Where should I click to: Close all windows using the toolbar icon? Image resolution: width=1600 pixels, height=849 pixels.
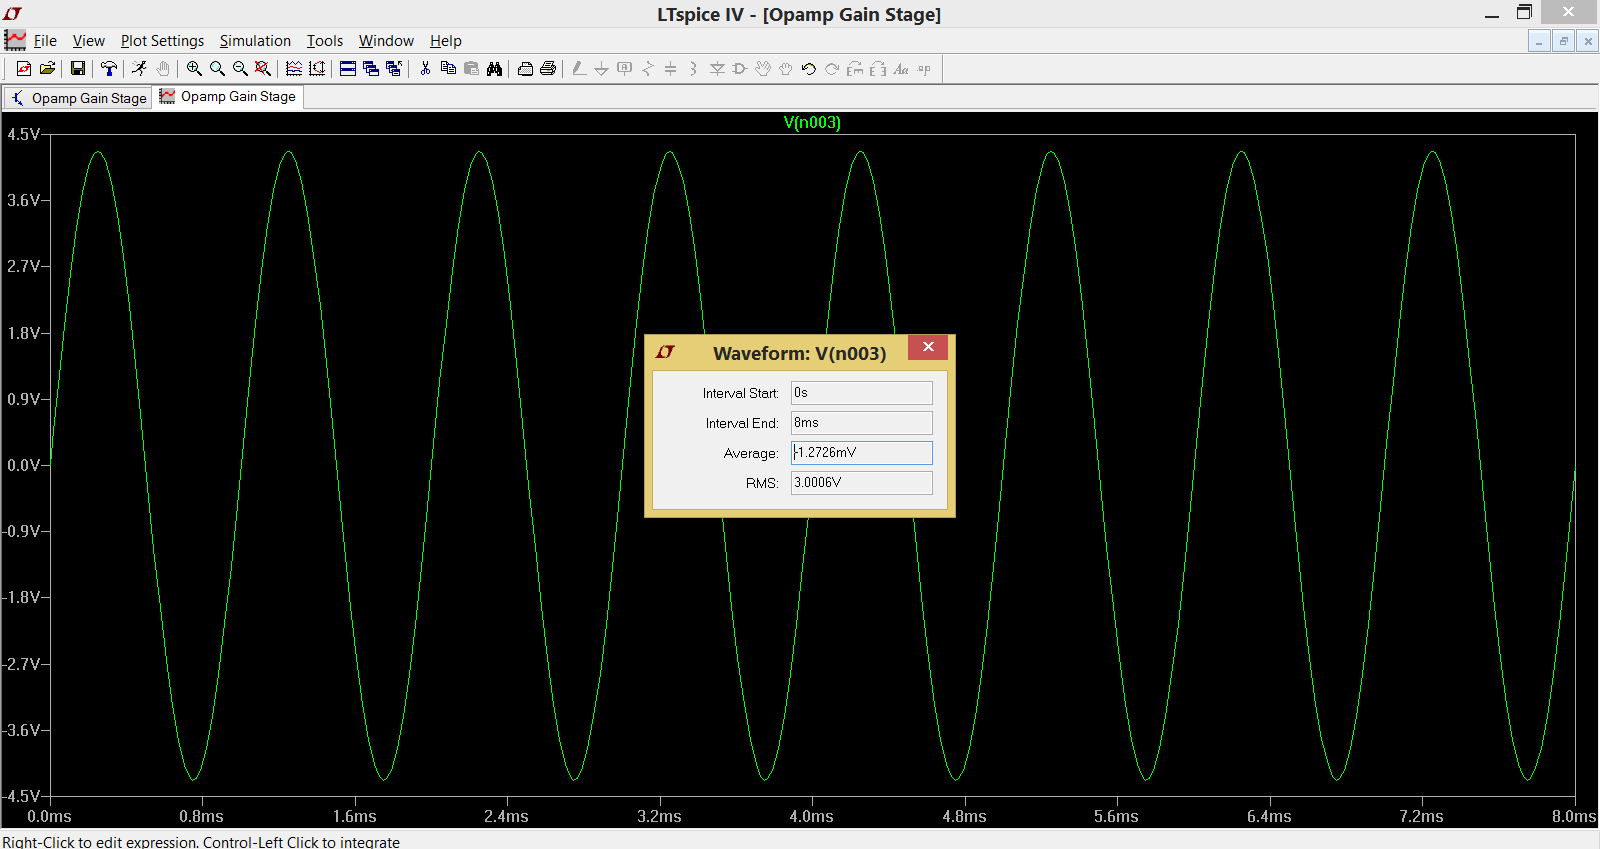click(394, 68)
